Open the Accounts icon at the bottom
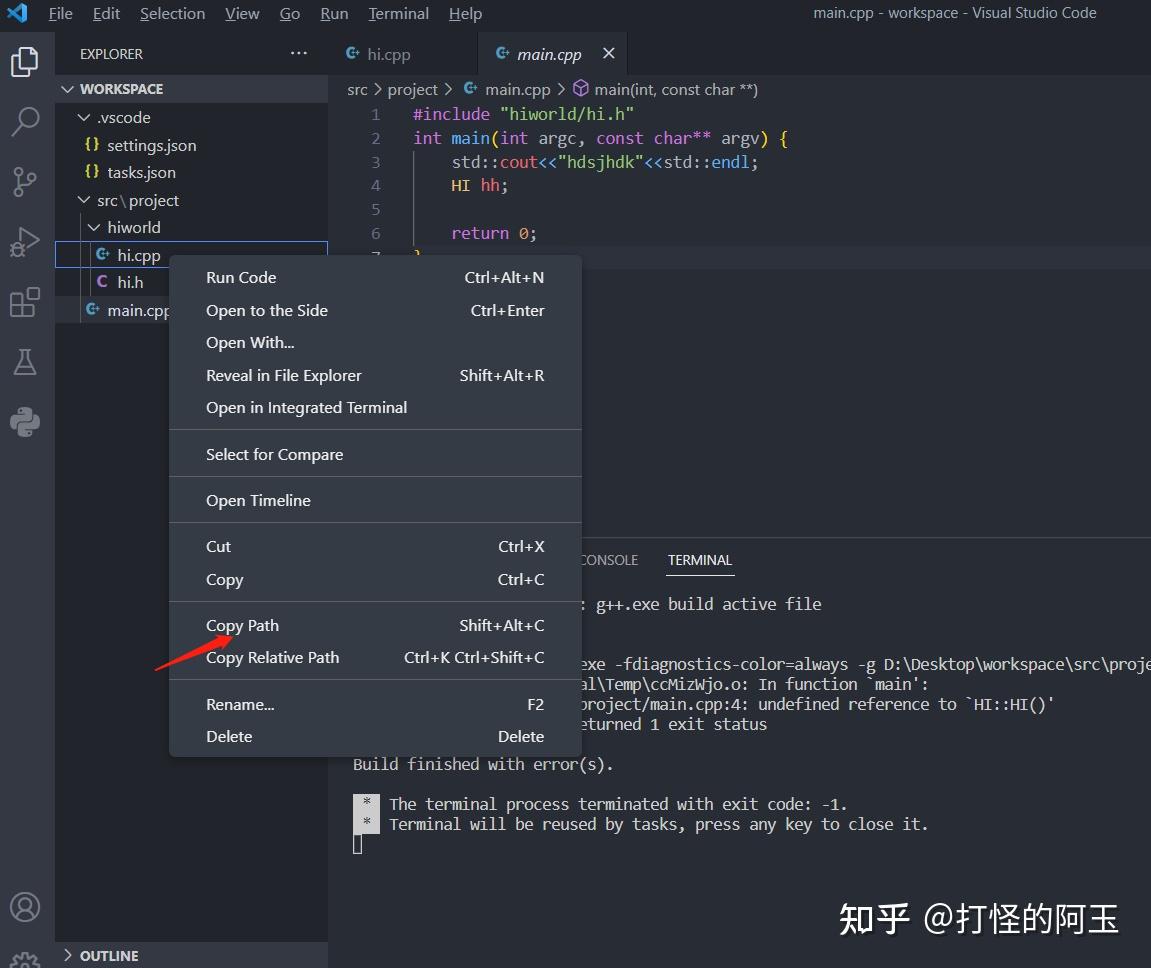 [x=26, y=907]
